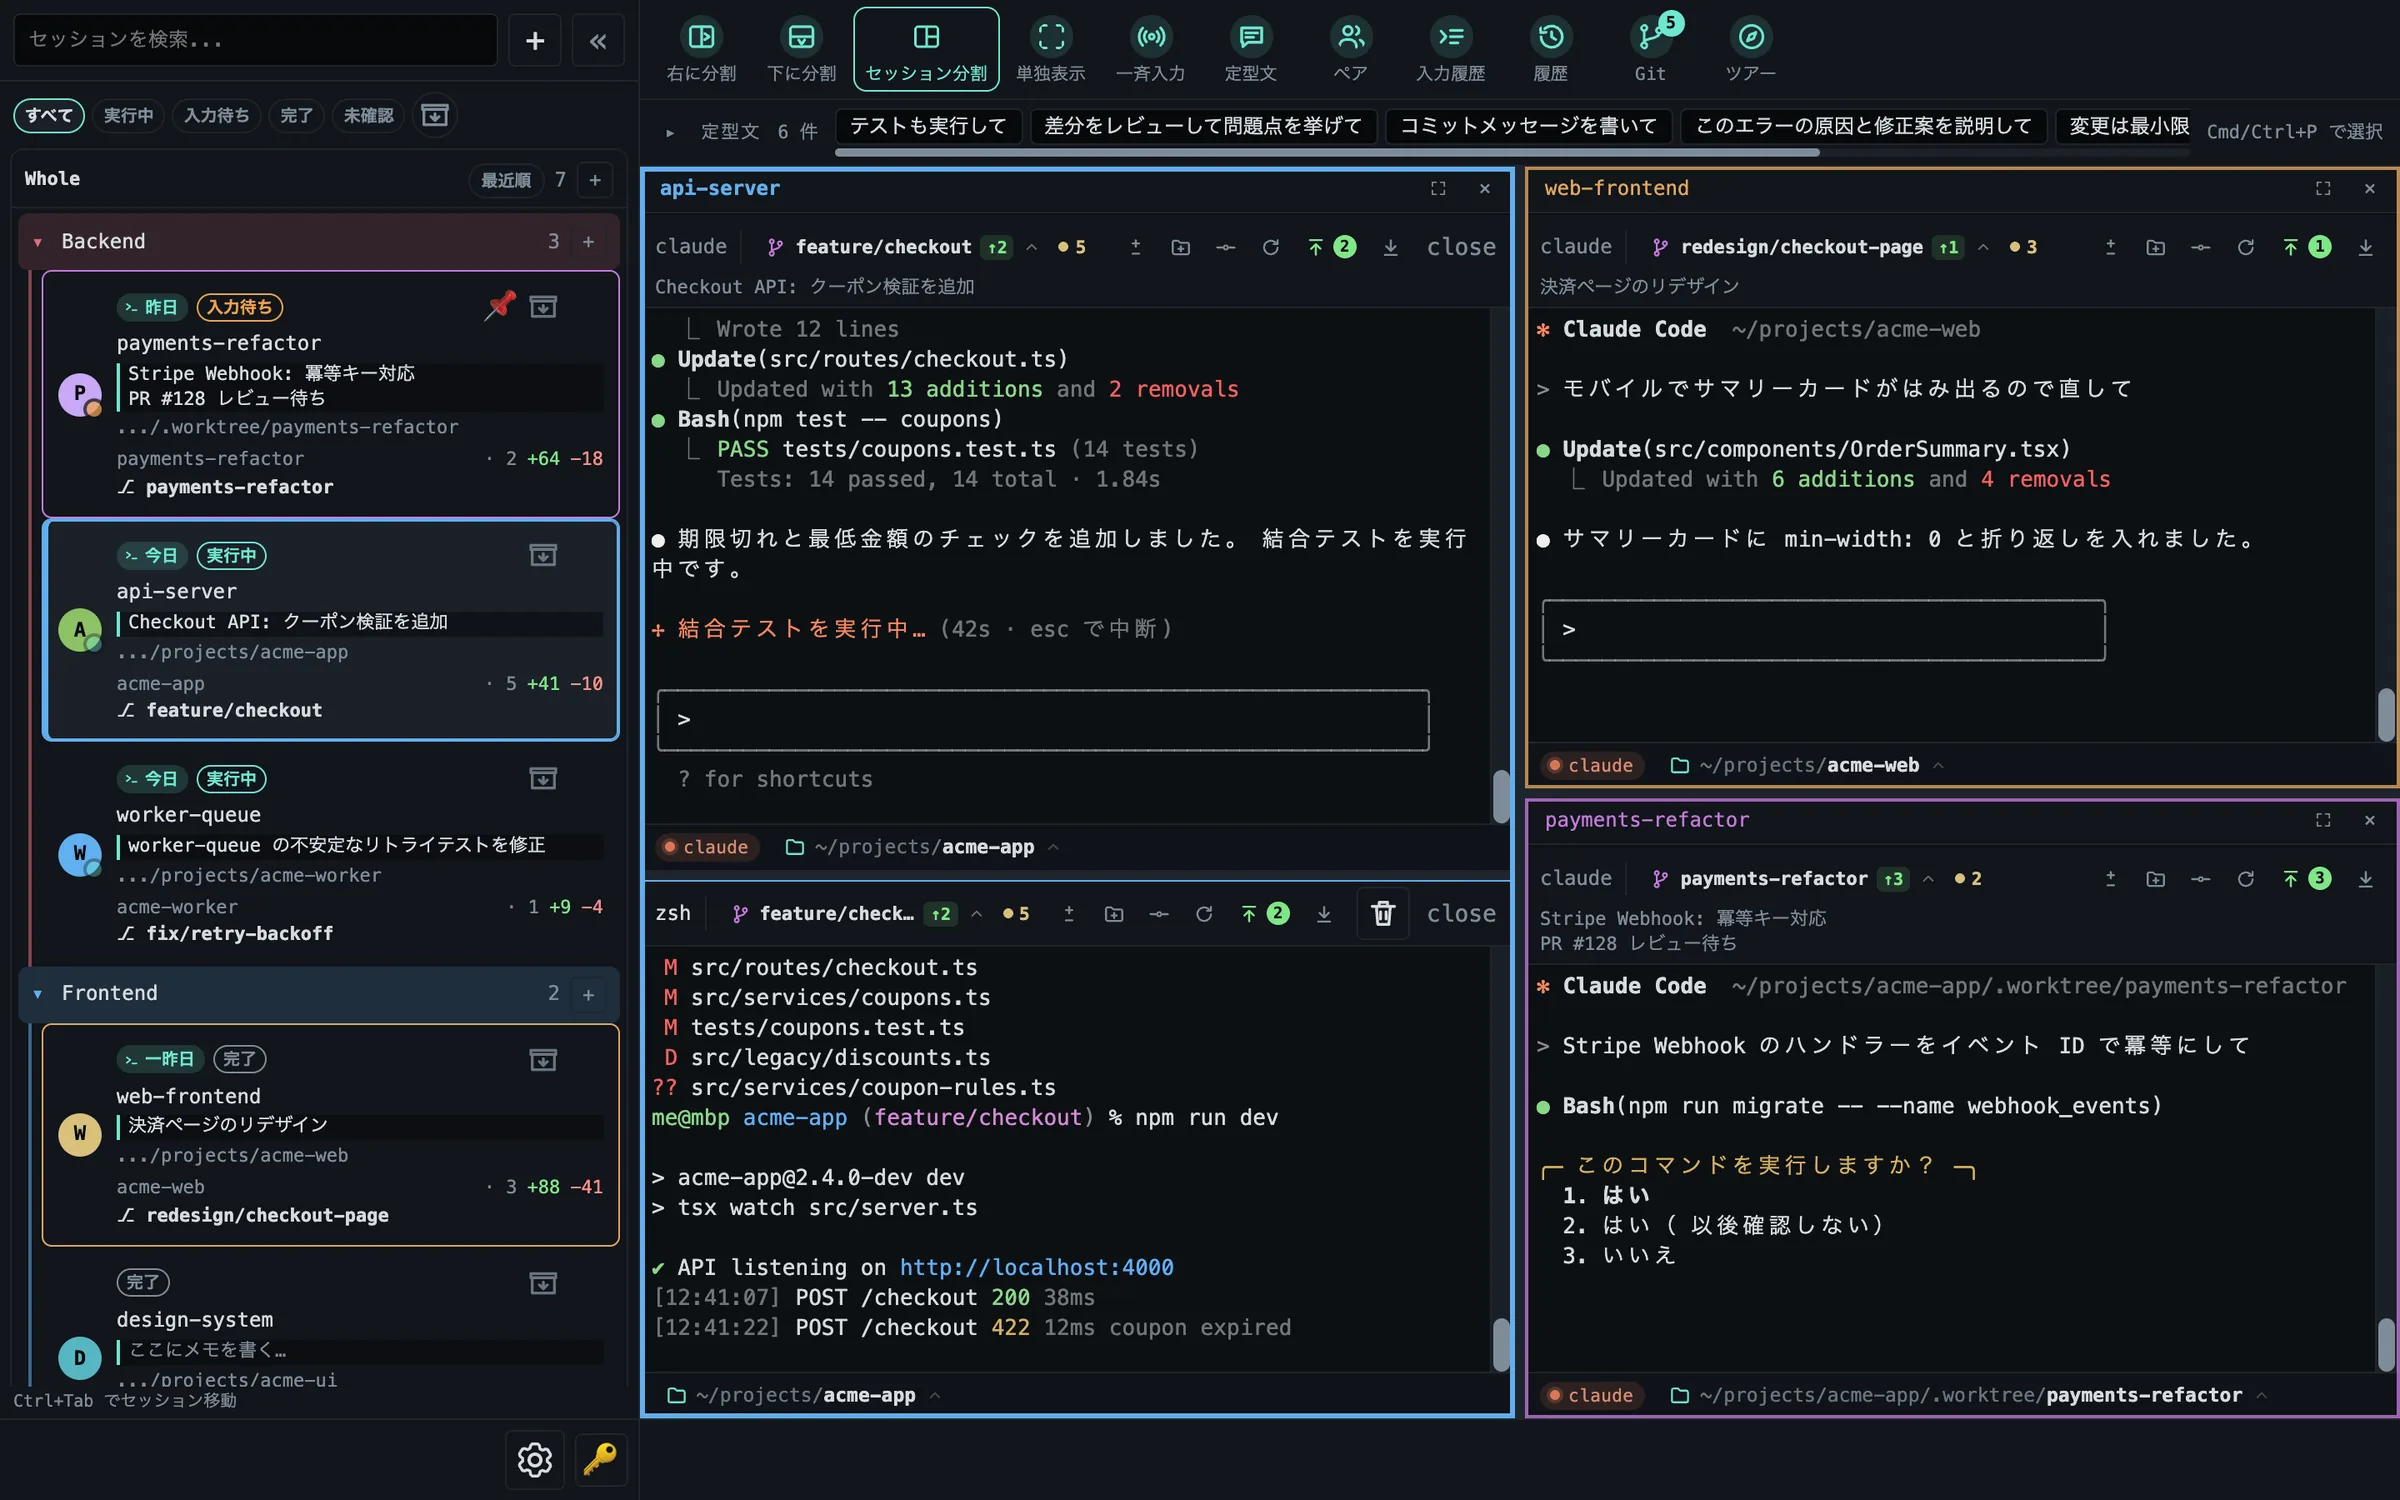Archive the api-server session card

tap(543, 555)
